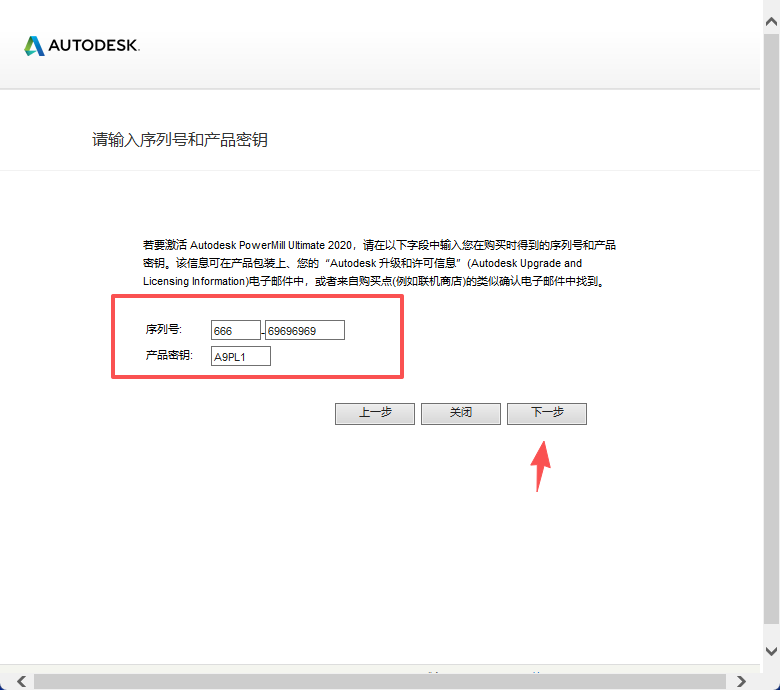Click the horizontal scrollbar right arrow
780x690 pixels.
point(741,681)
